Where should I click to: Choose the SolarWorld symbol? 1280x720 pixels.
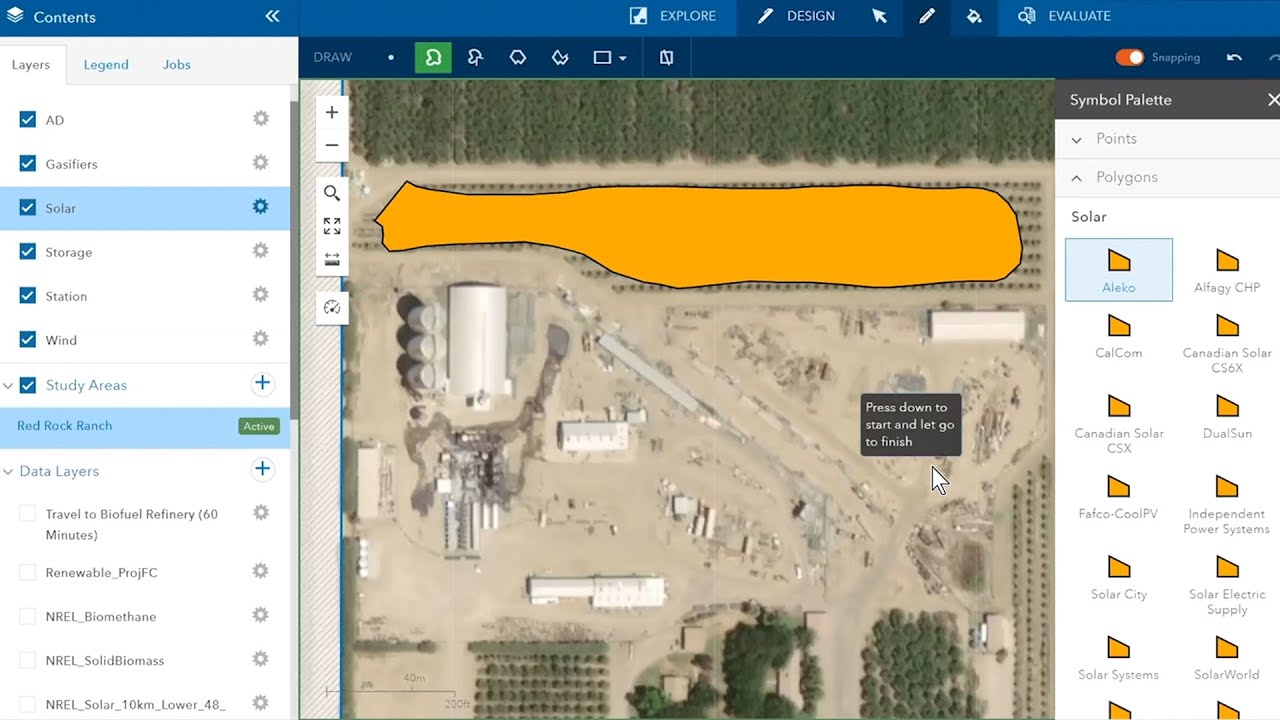pyautogui.click(x=1227, y=658)
